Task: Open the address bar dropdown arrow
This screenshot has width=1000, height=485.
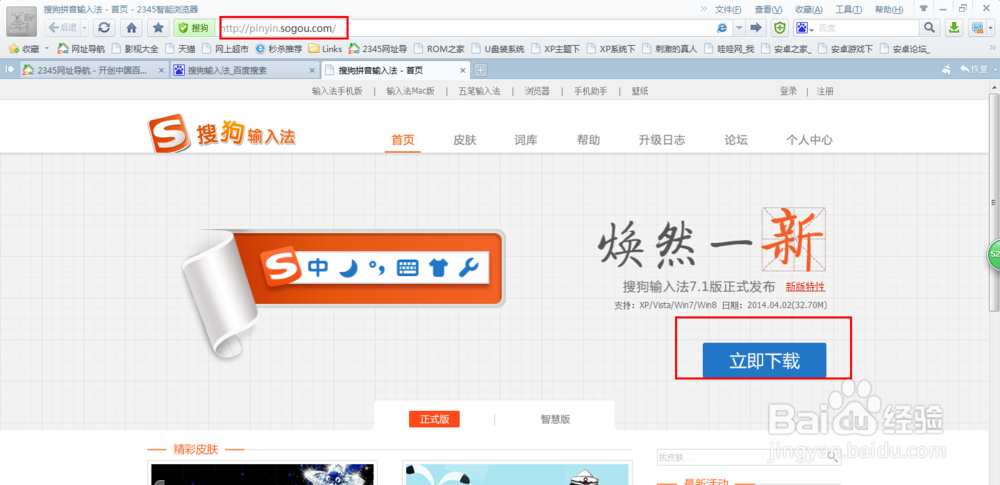Action: click(739, 27)
